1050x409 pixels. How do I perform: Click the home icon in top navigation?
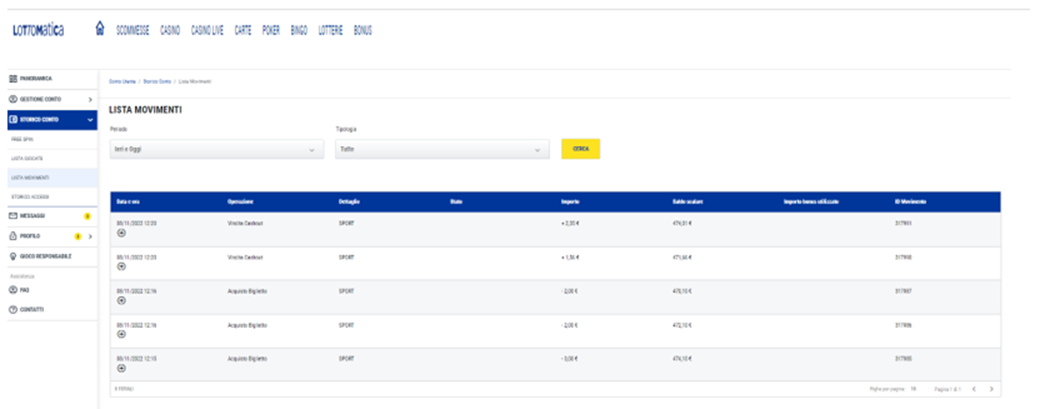[x=99, y=30]
